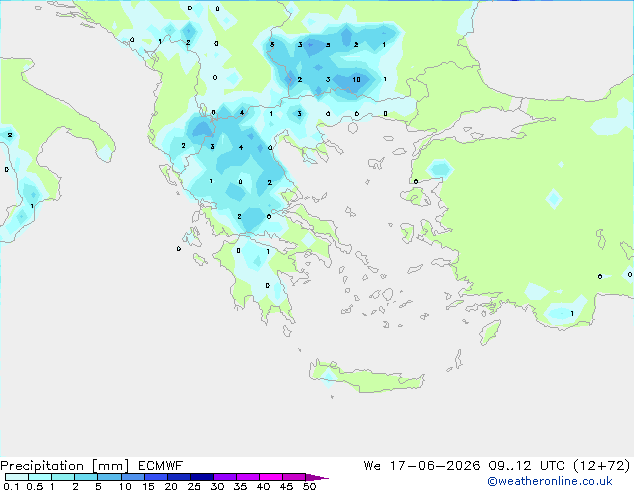Click the legend label '15'
This screenshot has width=634, height=490.
(148, 486)
